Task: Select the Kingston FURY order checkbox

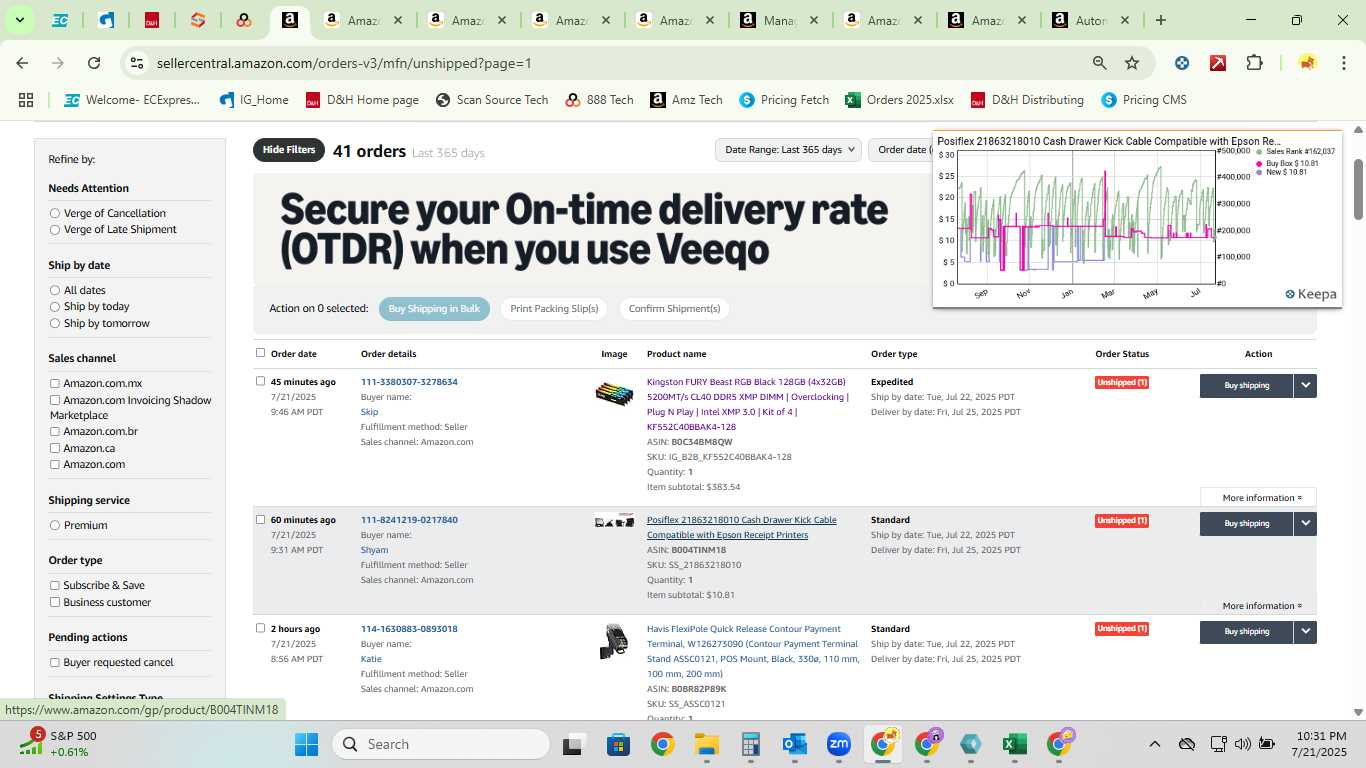Action: click(x=261, y=381)
